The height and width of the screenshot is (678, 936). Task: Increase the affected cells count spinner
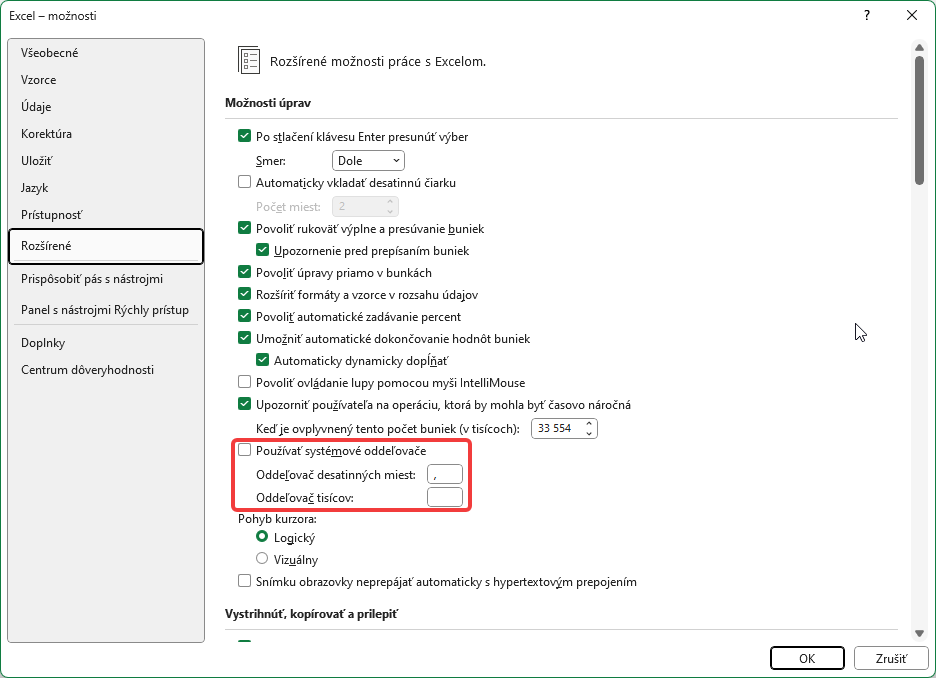(x=589, y=423)
